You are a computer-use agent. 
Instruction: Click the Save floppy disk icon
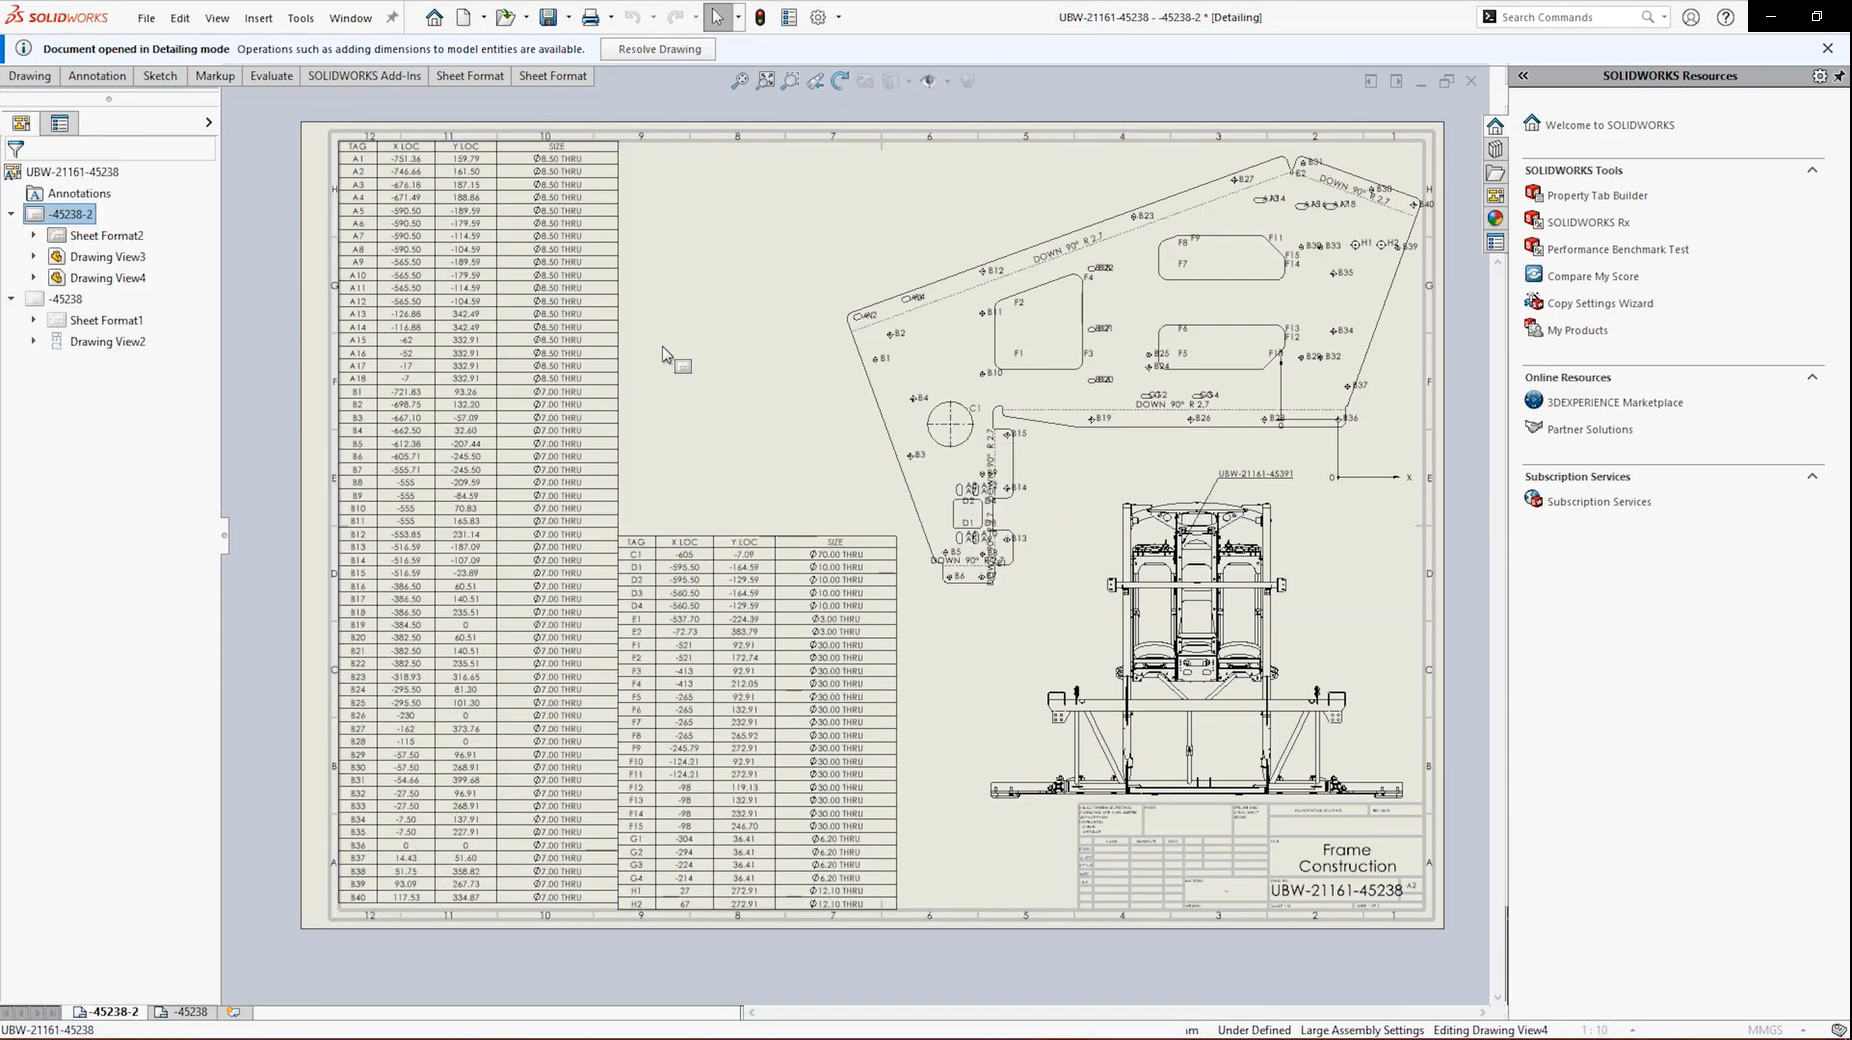point(547,17)
